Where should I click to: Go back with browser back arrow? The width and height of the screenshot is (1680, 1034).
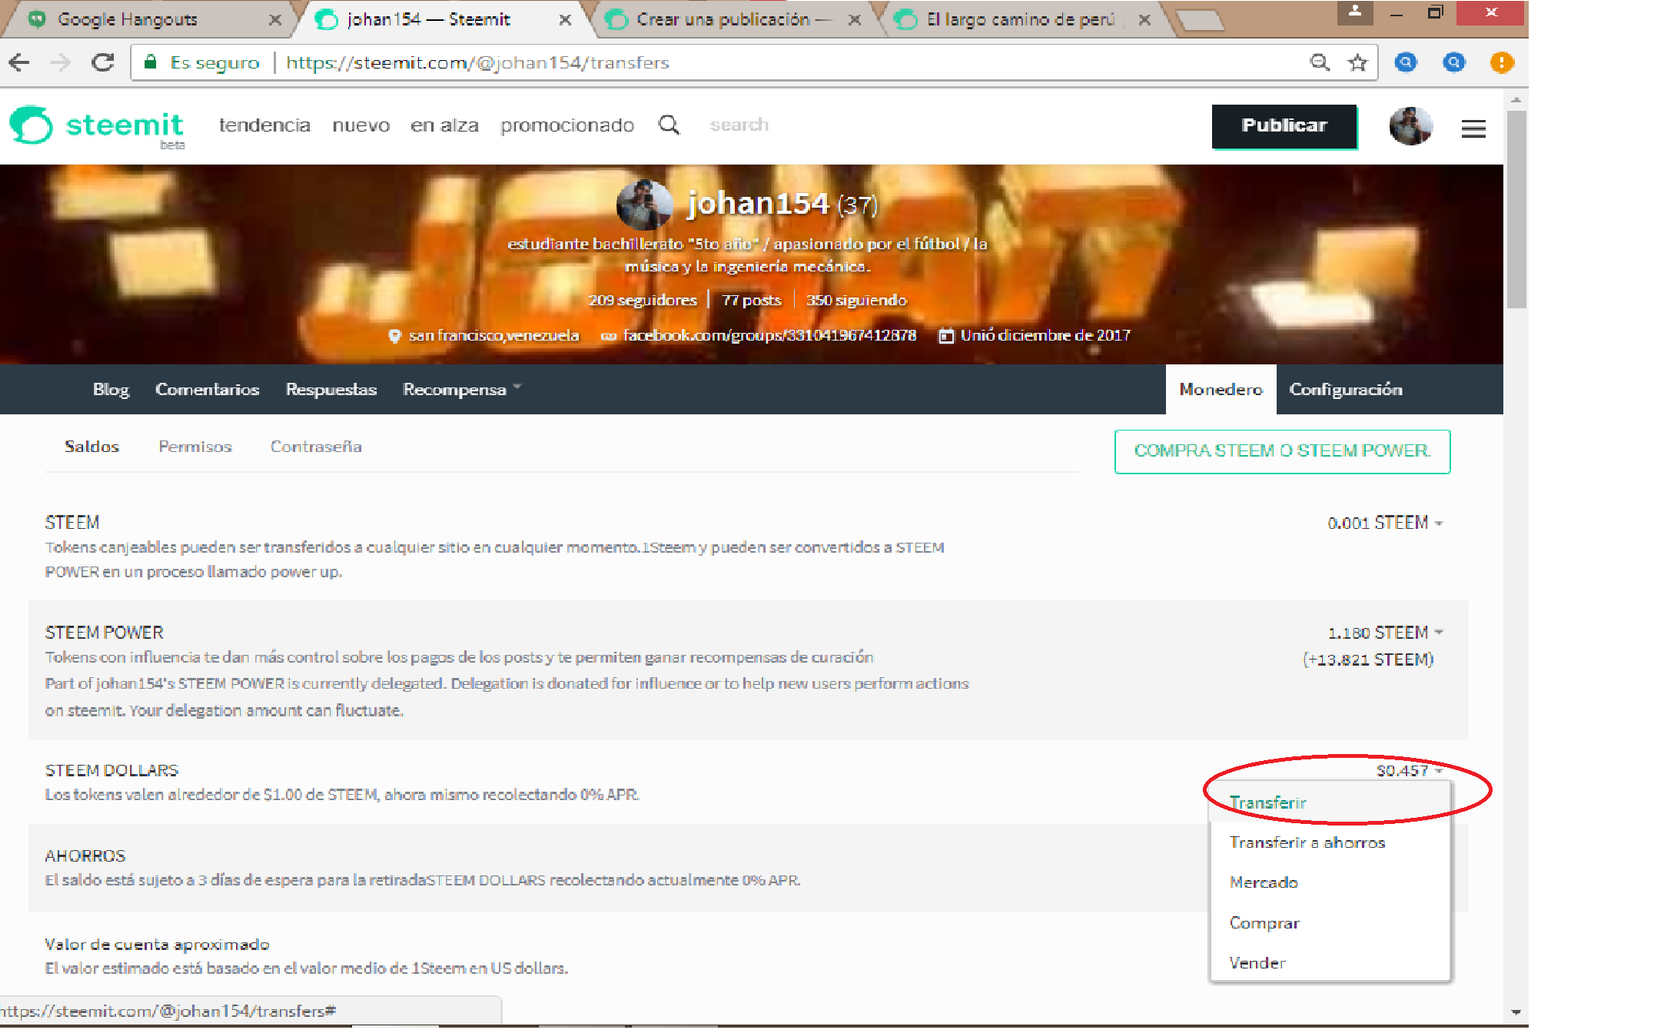coord(19,62)
